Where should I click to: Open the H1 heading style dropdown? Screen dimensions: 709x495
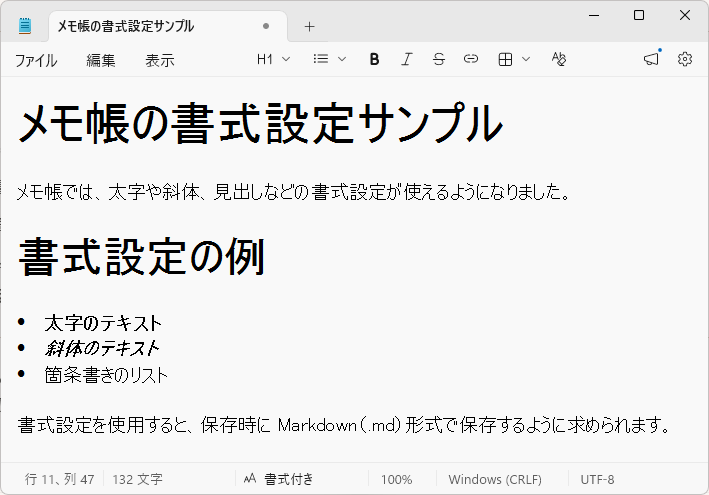coord(273,59)
